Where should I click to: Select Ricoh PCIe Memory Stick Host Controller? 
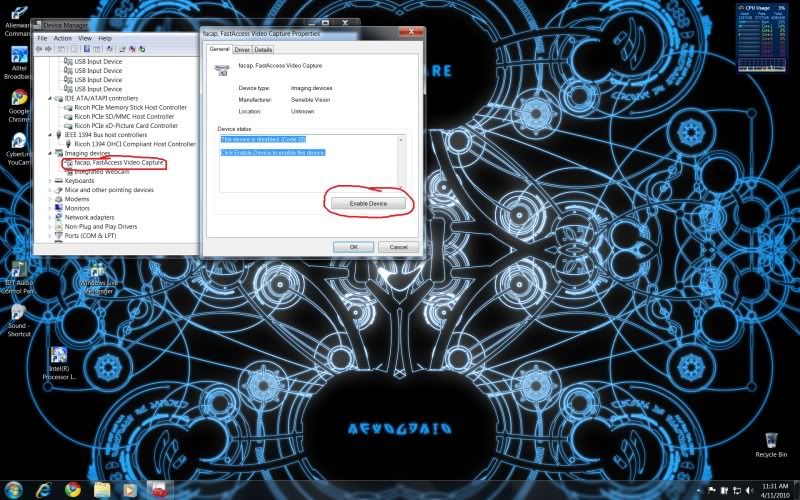pyautogui.click(x=130, y=108)
